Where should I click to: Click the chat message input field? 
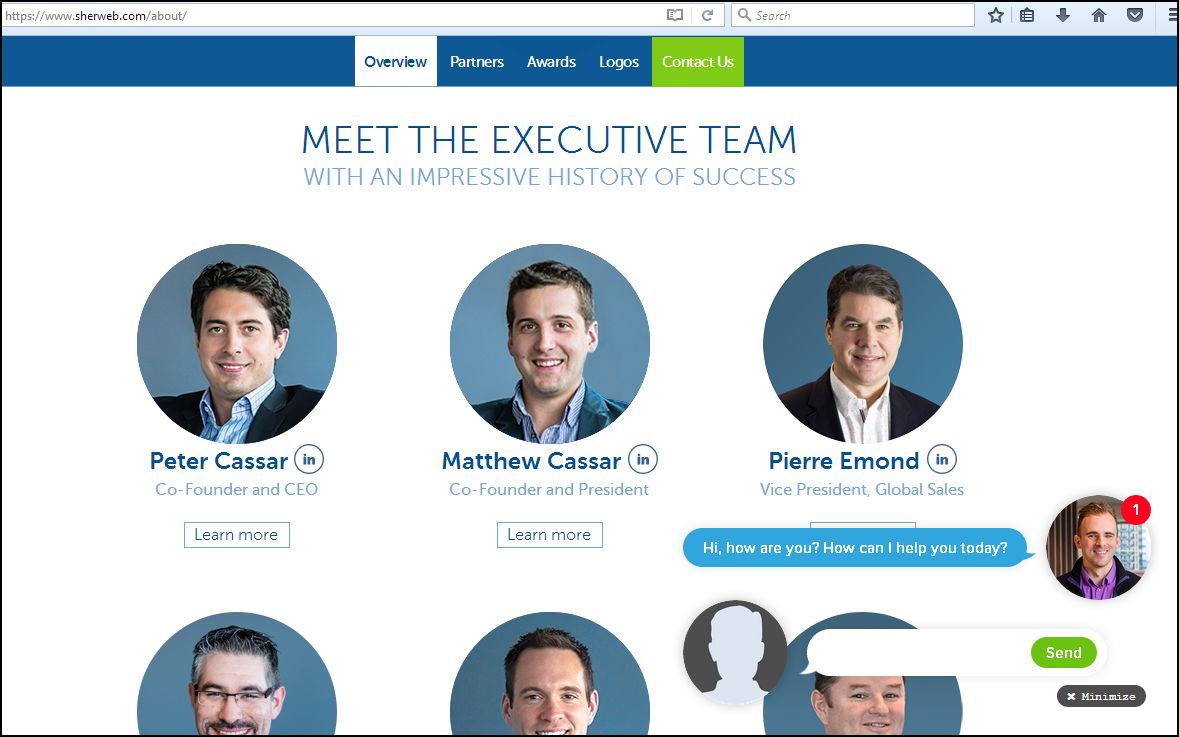[917, 653]
